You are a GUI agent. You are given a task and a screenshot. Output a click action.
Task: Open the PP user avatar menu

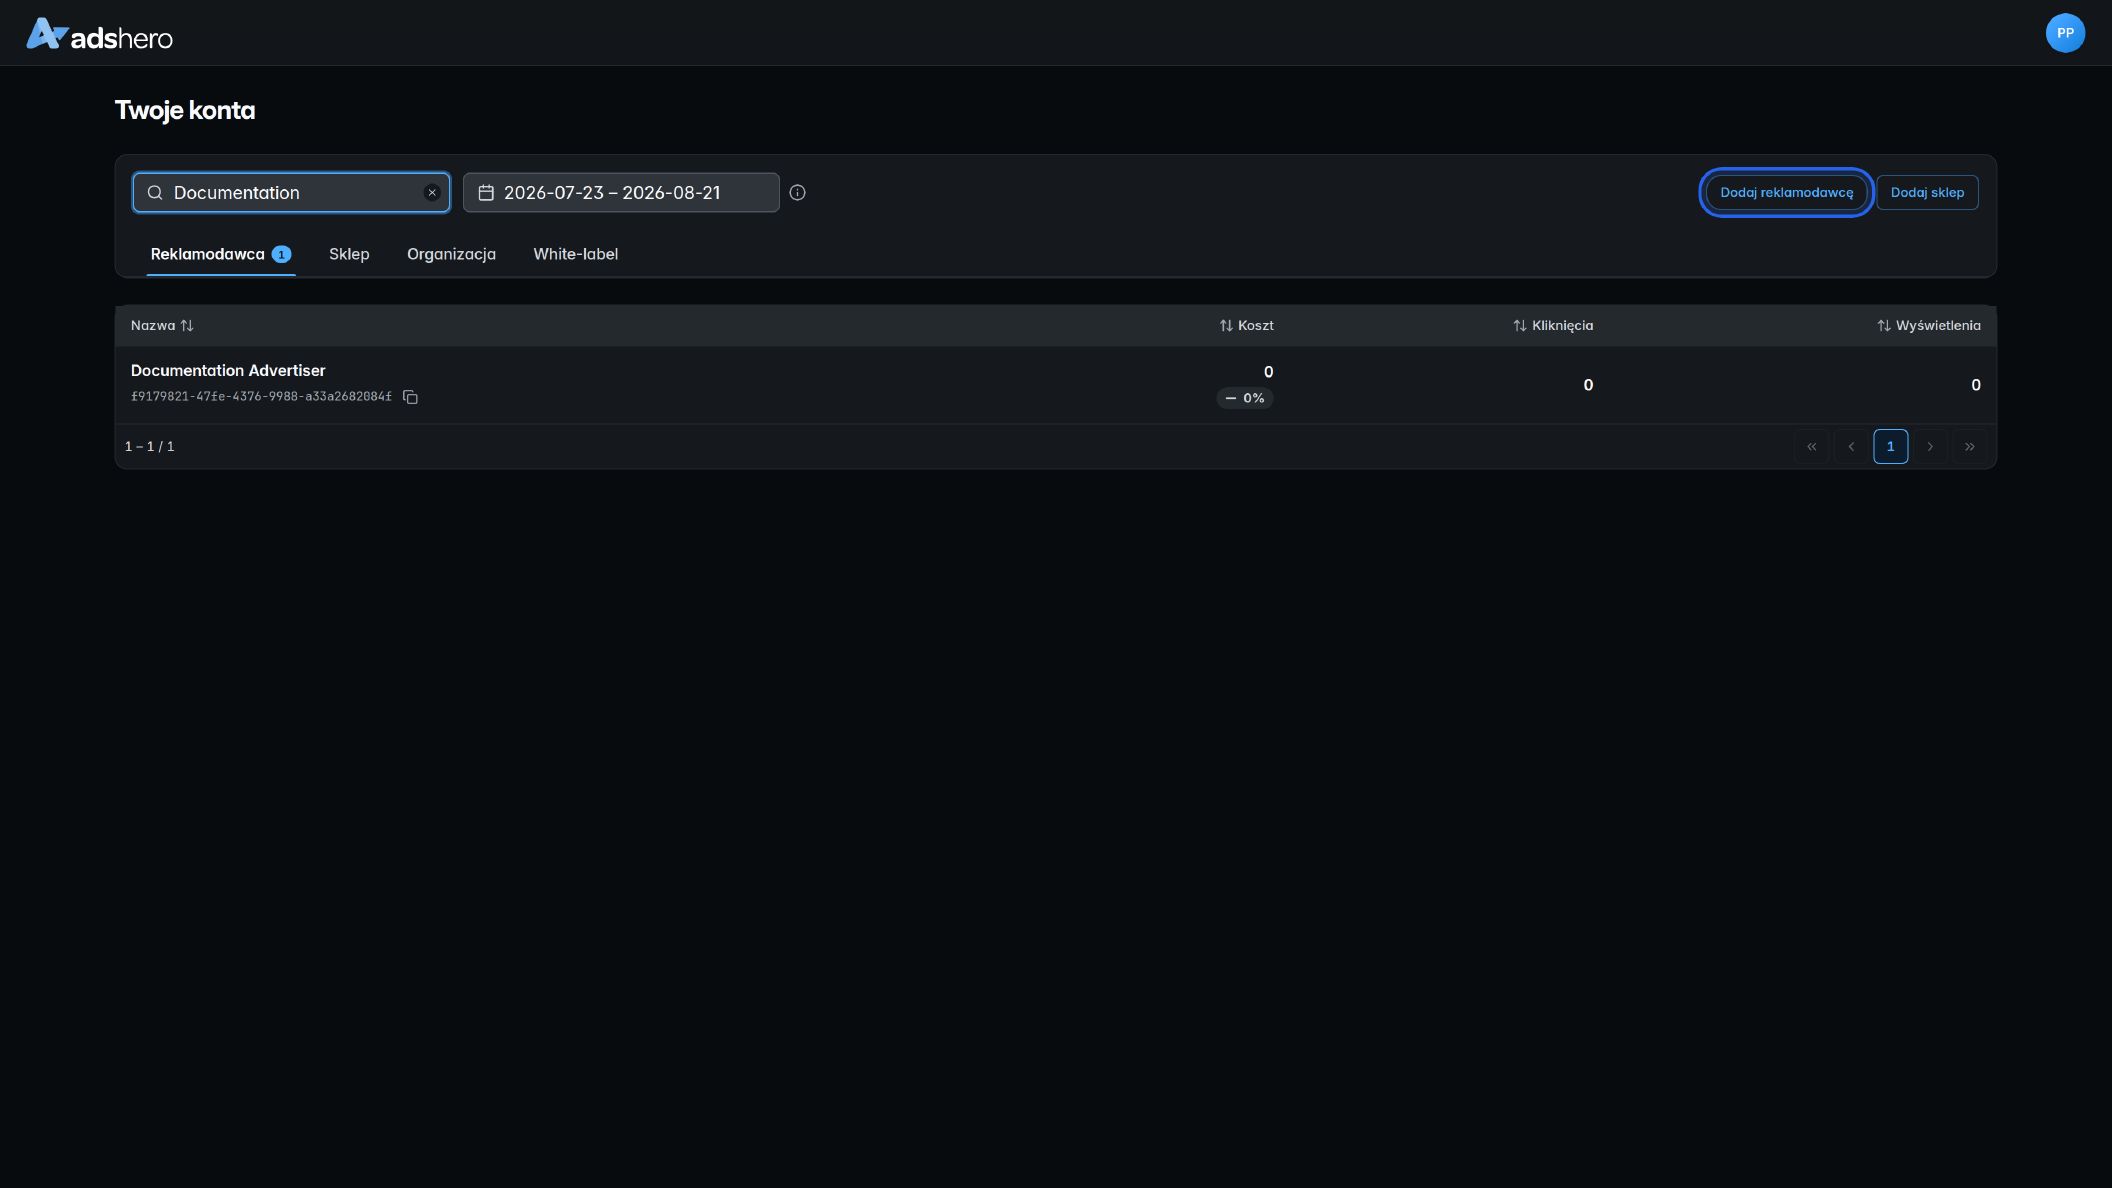(2065, 33)
